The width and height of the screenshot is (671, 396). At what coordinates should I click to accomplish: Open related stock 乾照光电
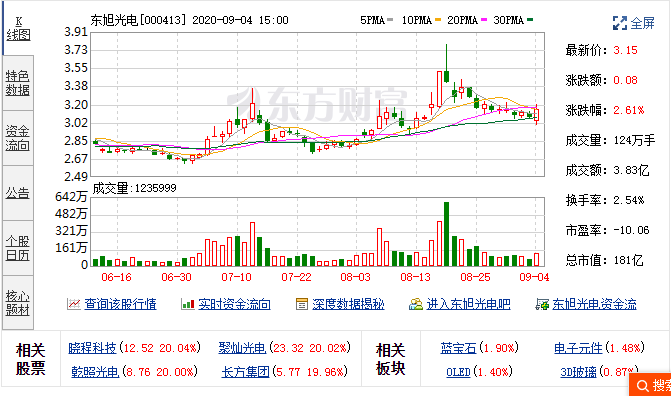click(x=95, y=372)
